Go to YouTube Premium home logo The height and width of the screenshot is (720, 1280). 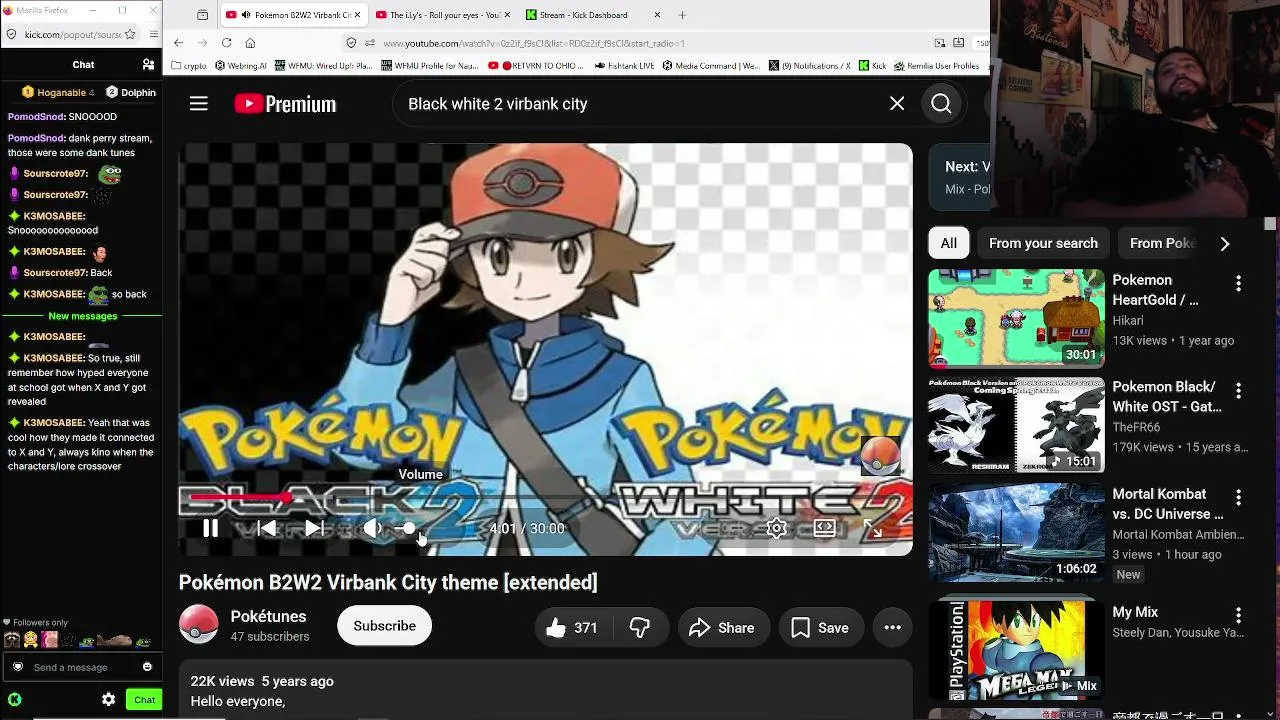(285, 104)
